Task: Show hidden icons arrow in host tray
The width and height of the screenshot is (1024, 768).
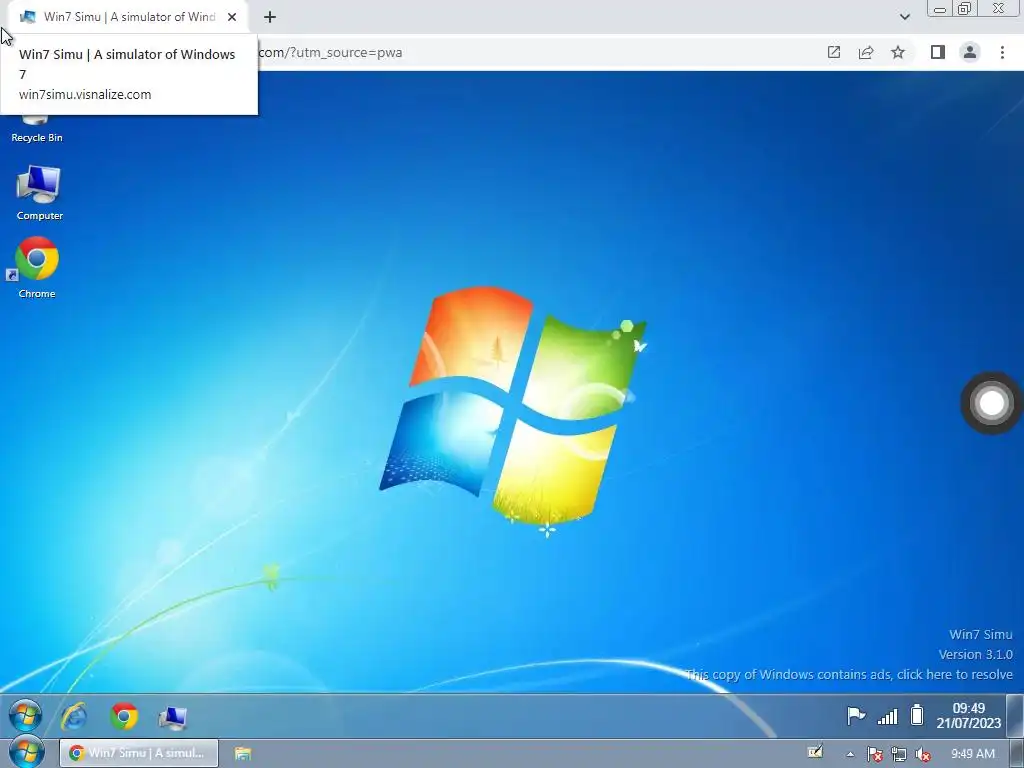Action: (850, 754)
